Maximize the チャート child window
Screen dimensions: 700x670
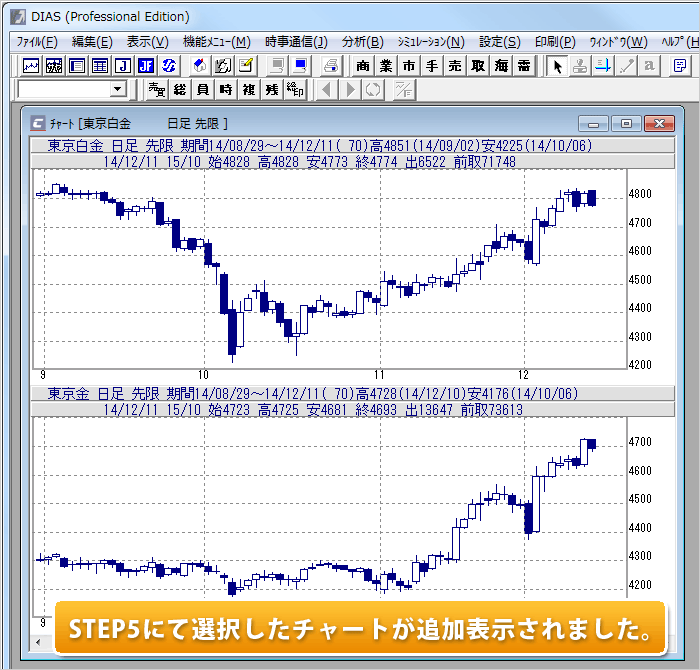click(x=627, y=123)
